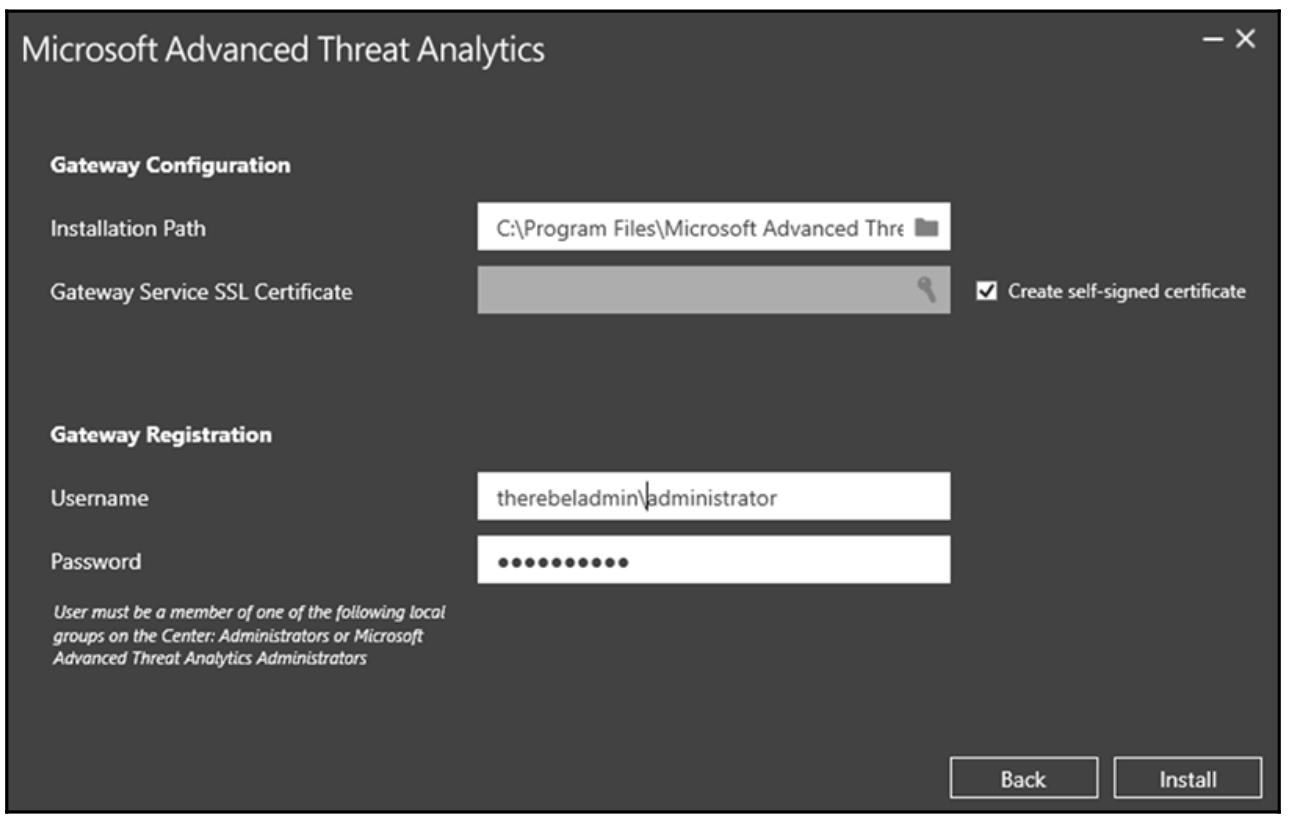Viewport: 1290px width, 819px height.
Task: Click the 'Username' field label
Action: pos(100,498)
